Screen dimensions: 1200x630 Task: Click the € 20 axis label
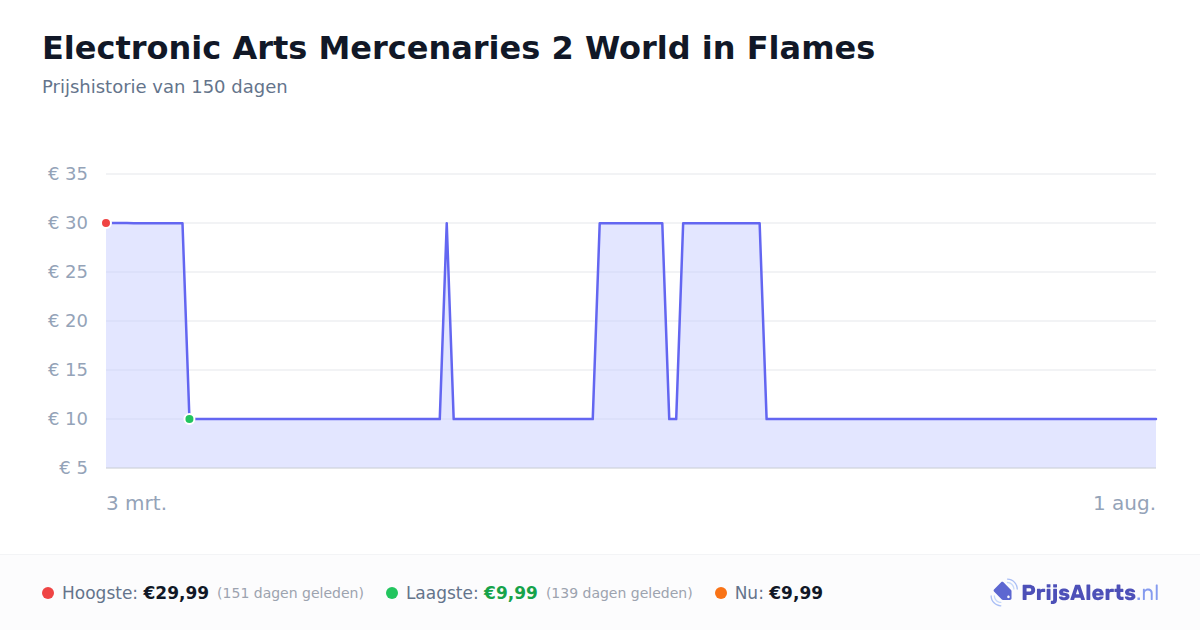pos(69,321)
